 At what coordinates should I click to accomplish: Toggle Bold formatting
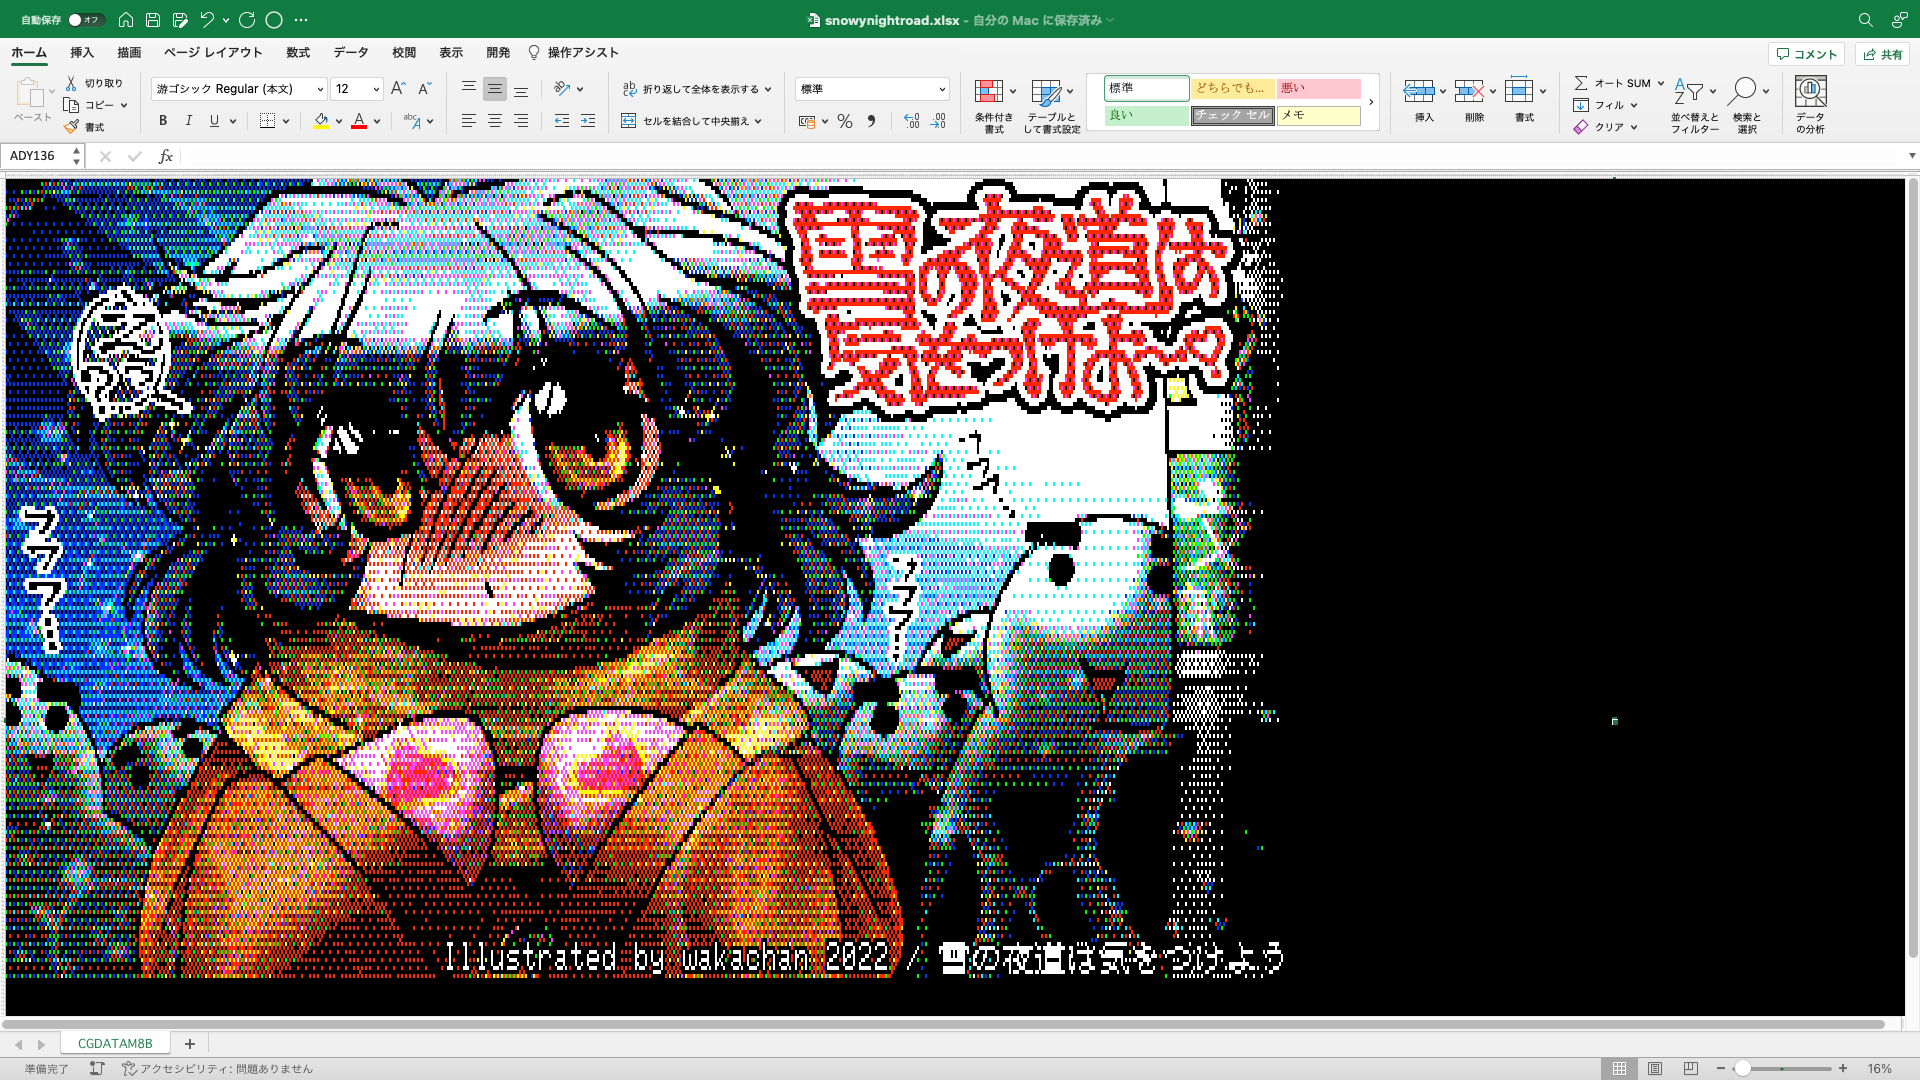pyautogui.click(x=163, y=121)
